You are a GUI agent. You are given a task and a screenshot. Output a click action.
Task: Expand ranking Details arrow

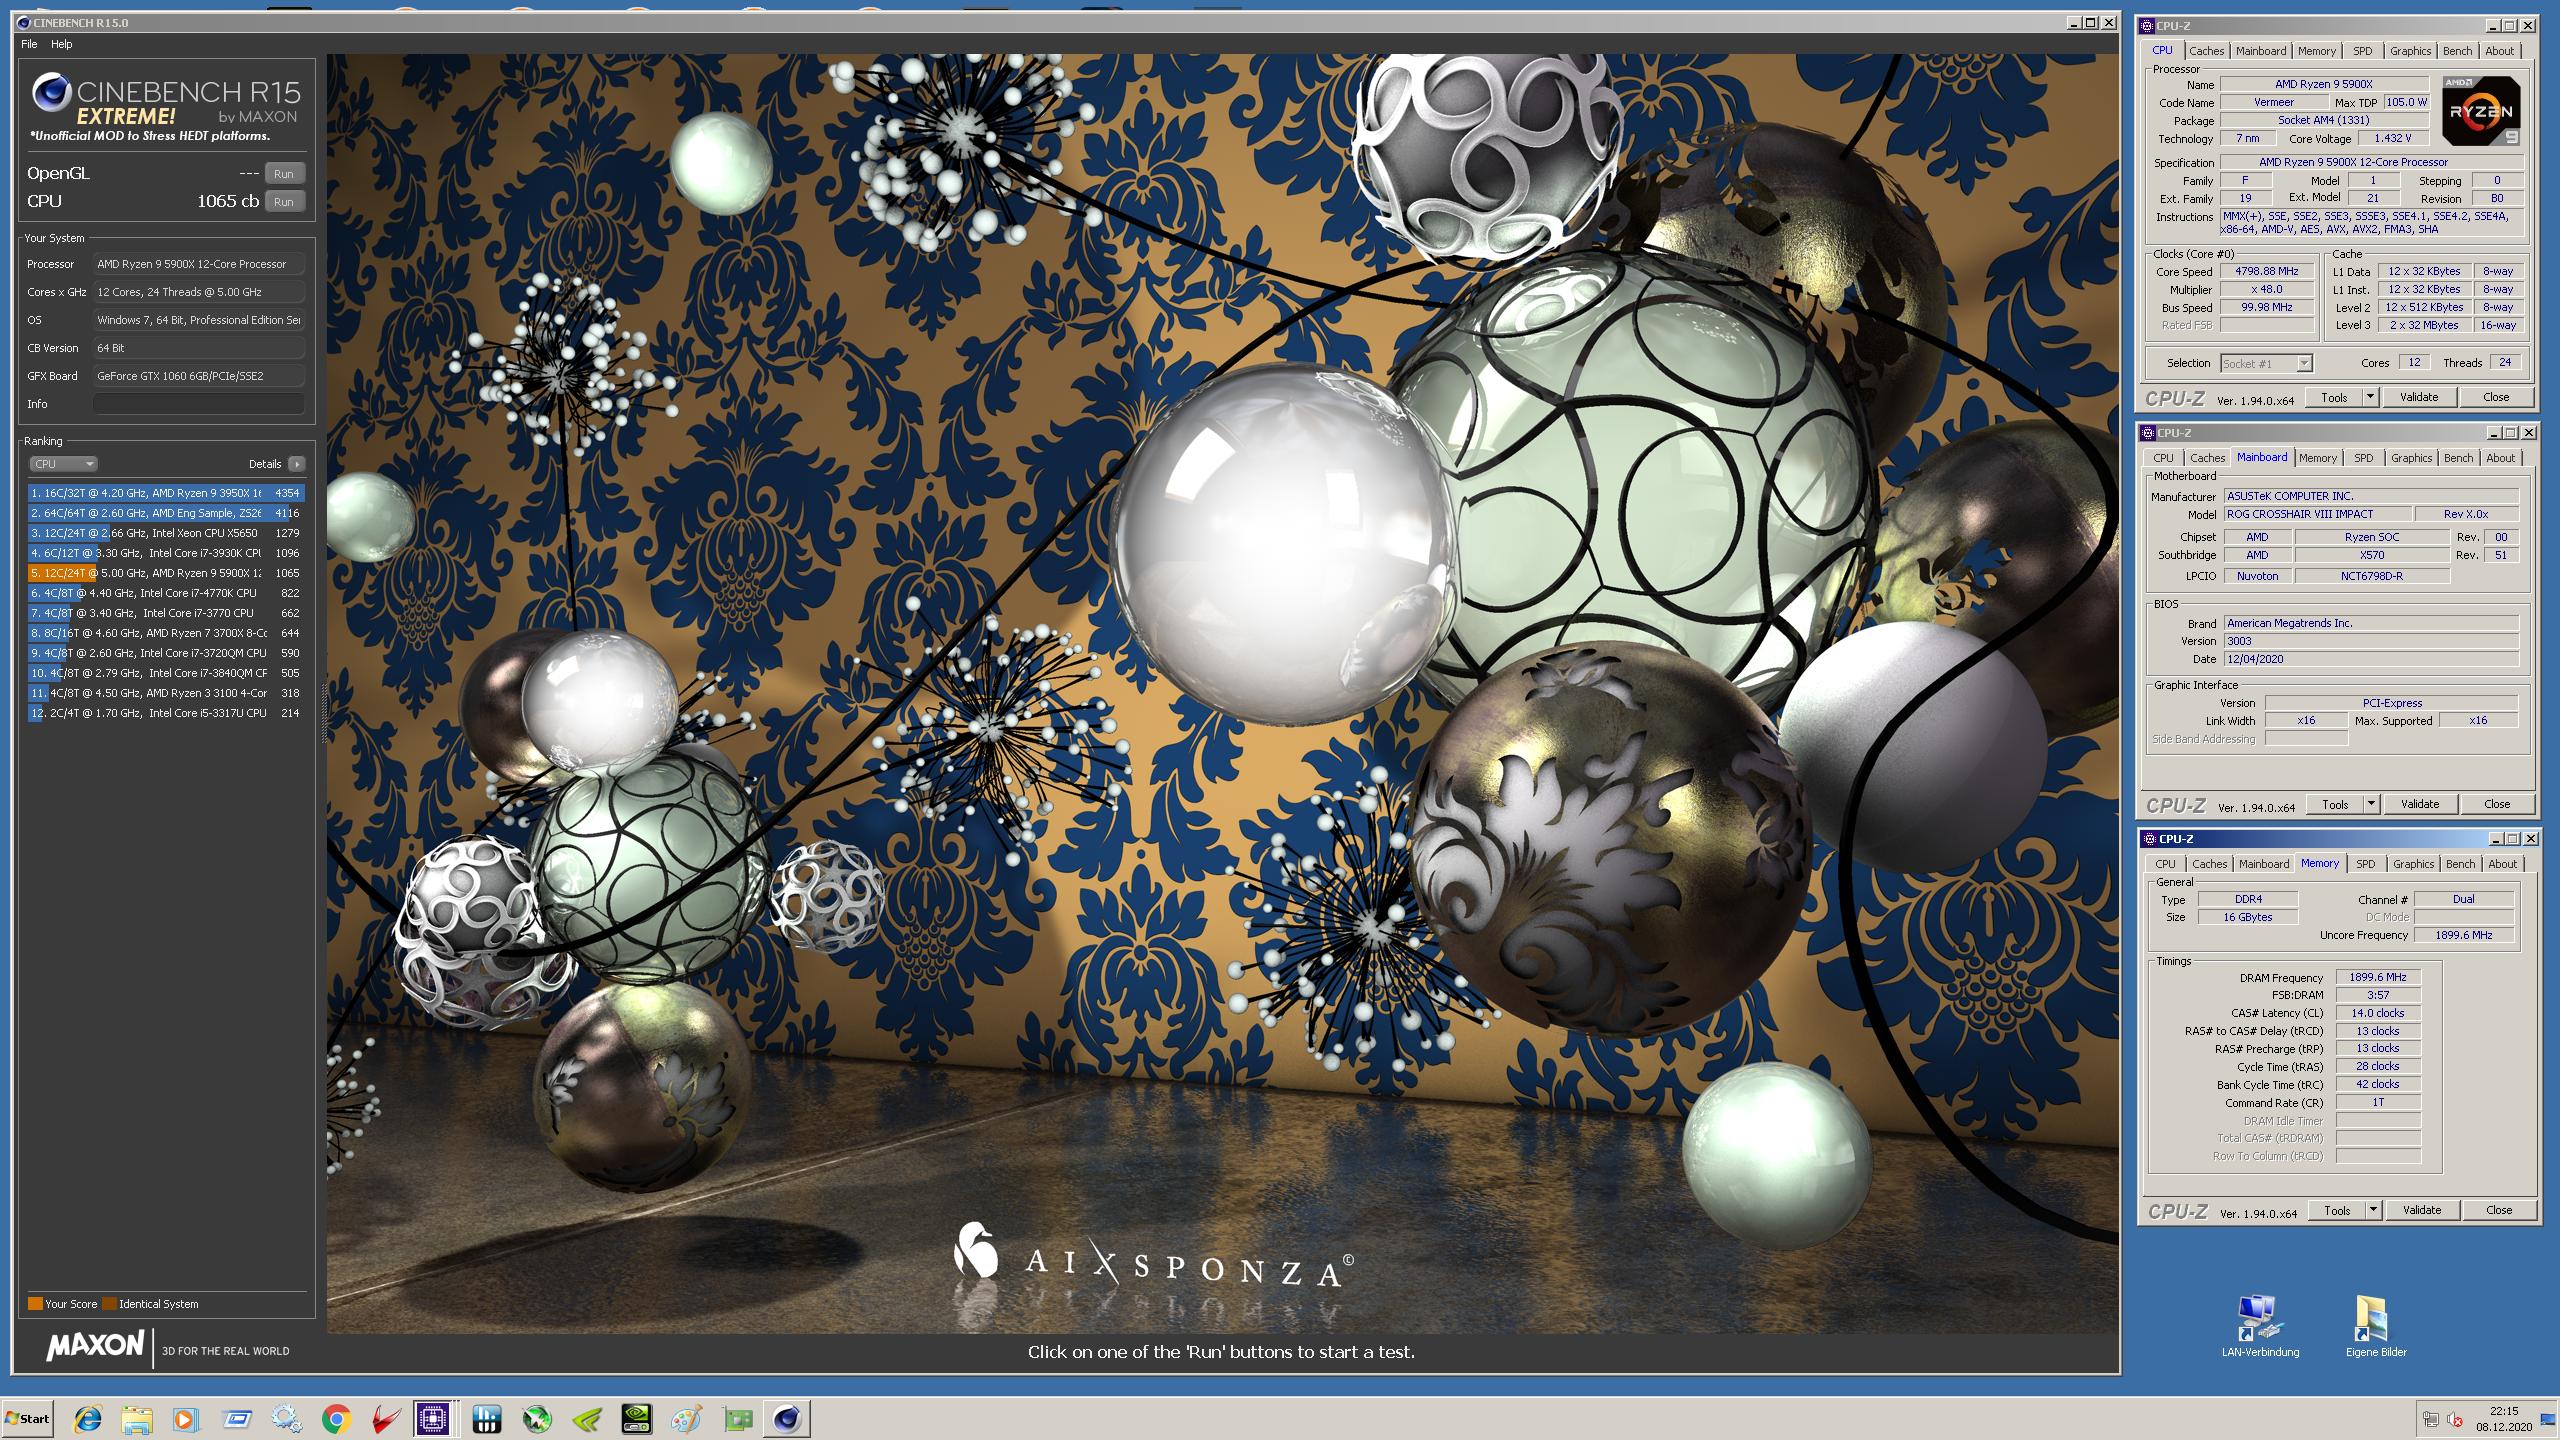click(297, 464)
